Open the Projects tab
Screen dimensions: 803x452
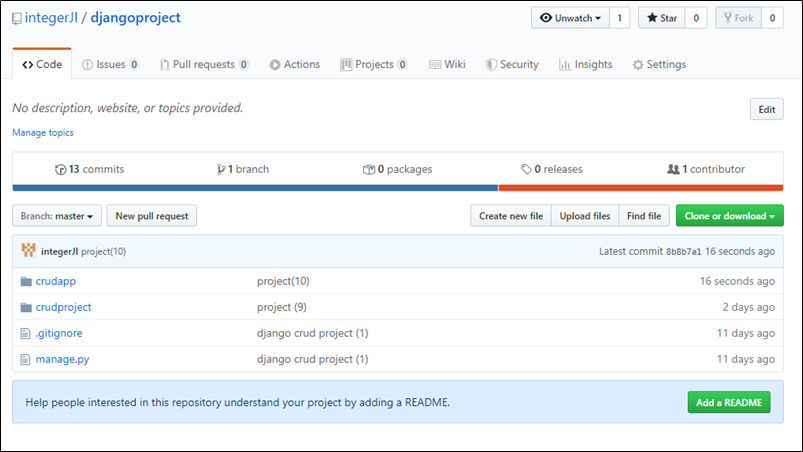(x=374, y=64)
